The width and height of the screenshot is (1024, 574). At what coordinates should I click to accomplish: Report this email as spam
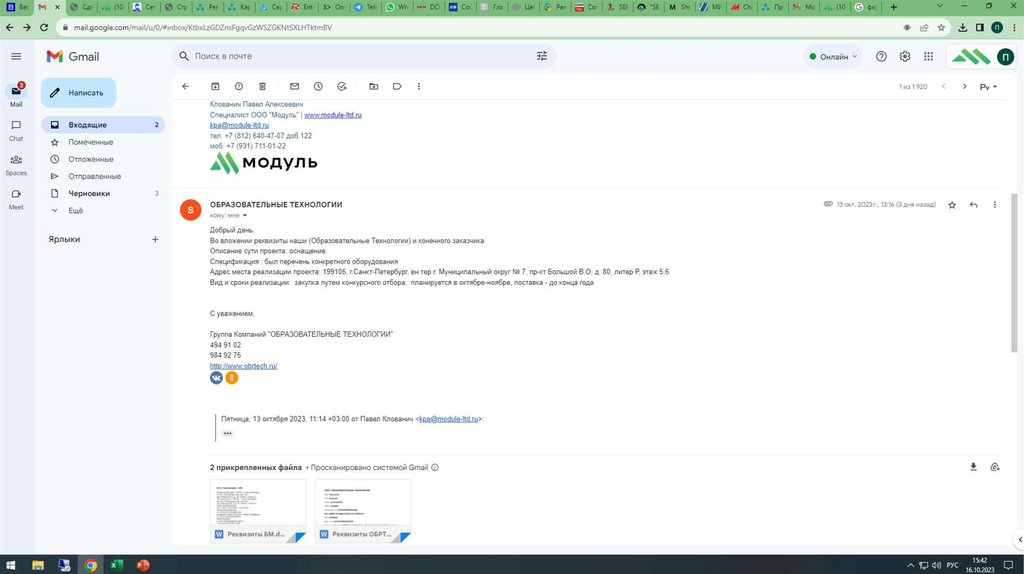238,86
